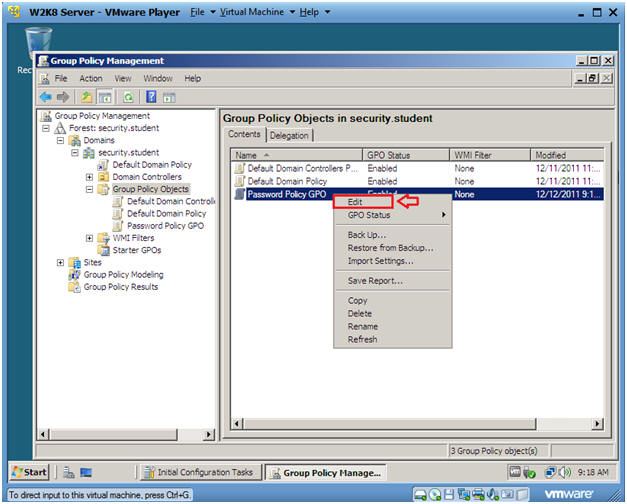Expand the WMI Filters node
Screen dimensions: 627x504
90,238
